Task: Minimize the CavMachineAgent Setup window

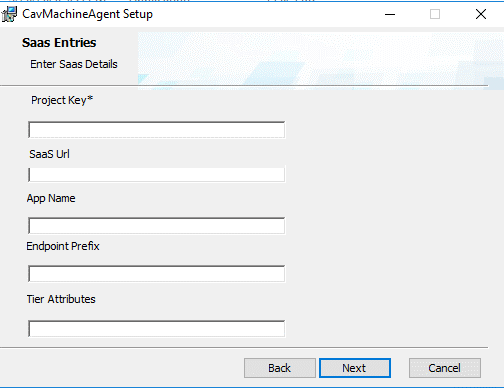Action: 390,14
